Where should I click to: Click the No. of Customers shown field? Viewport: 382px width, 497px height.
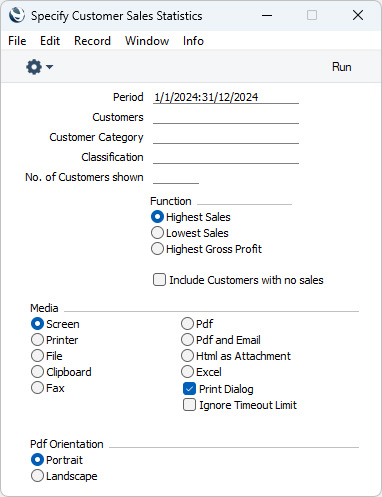tap(176, 177)
